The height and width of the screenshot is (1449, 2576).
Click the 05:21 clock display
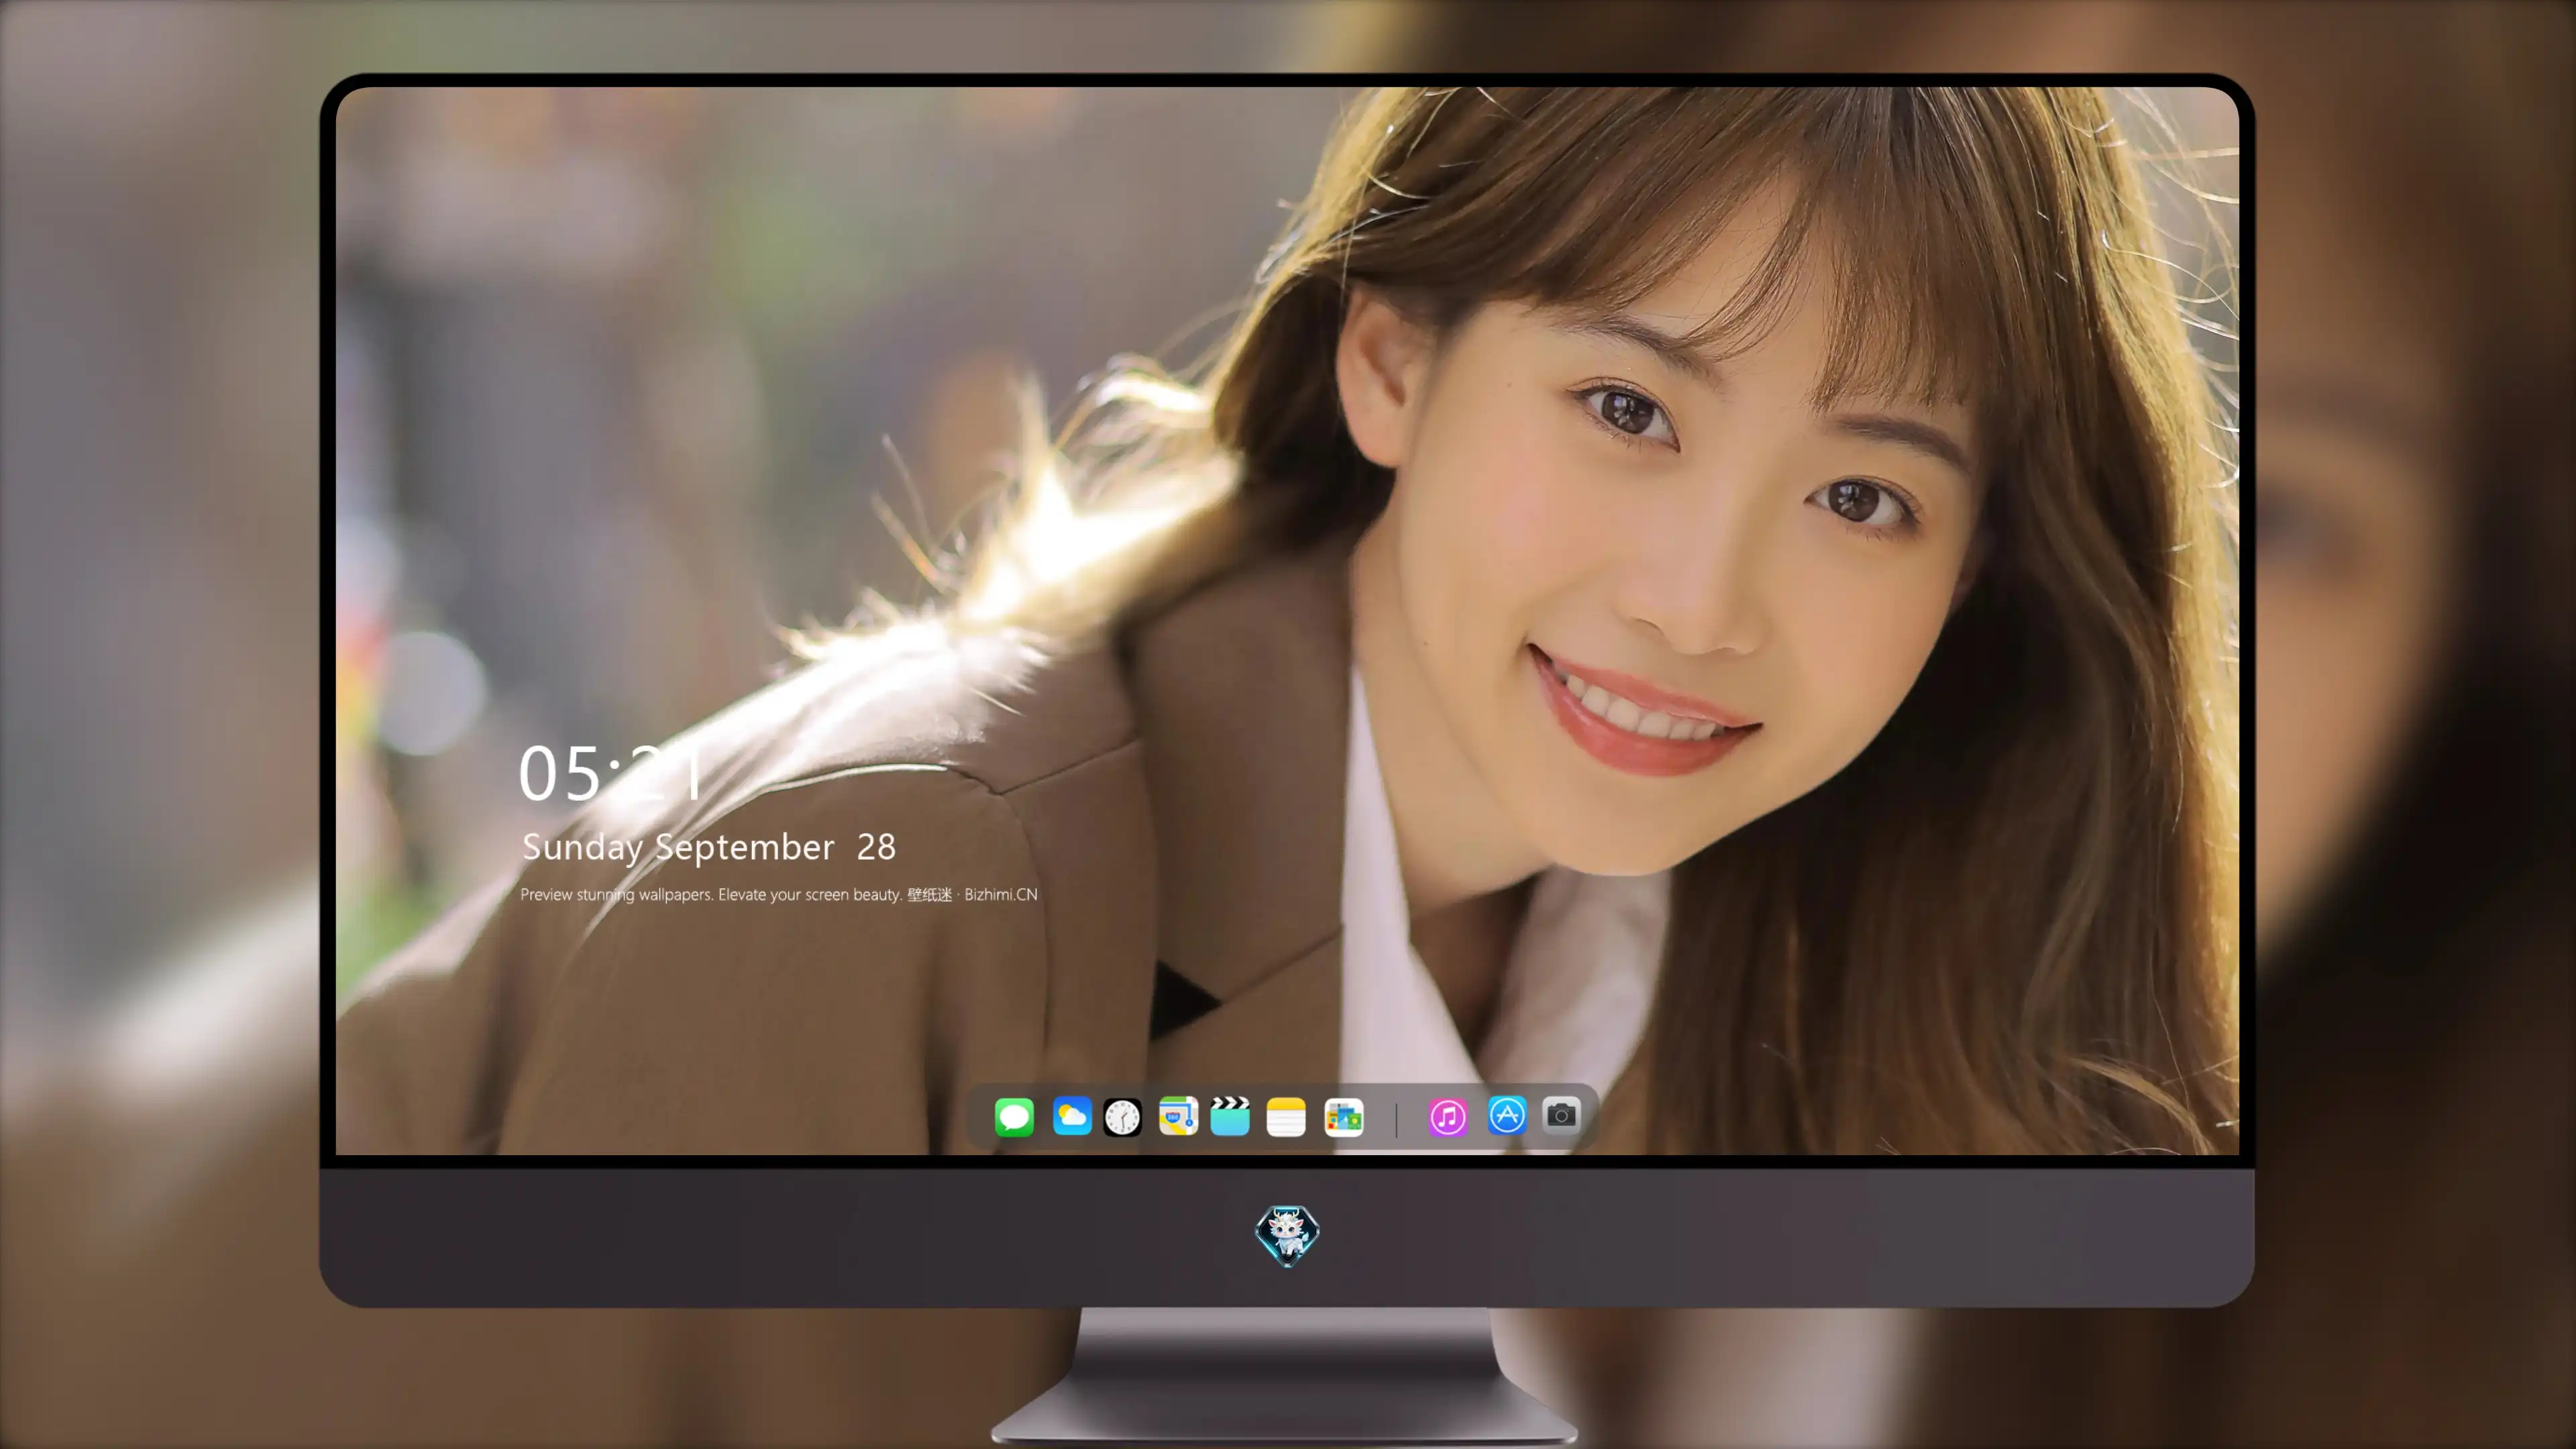click(x=611, y=772)
